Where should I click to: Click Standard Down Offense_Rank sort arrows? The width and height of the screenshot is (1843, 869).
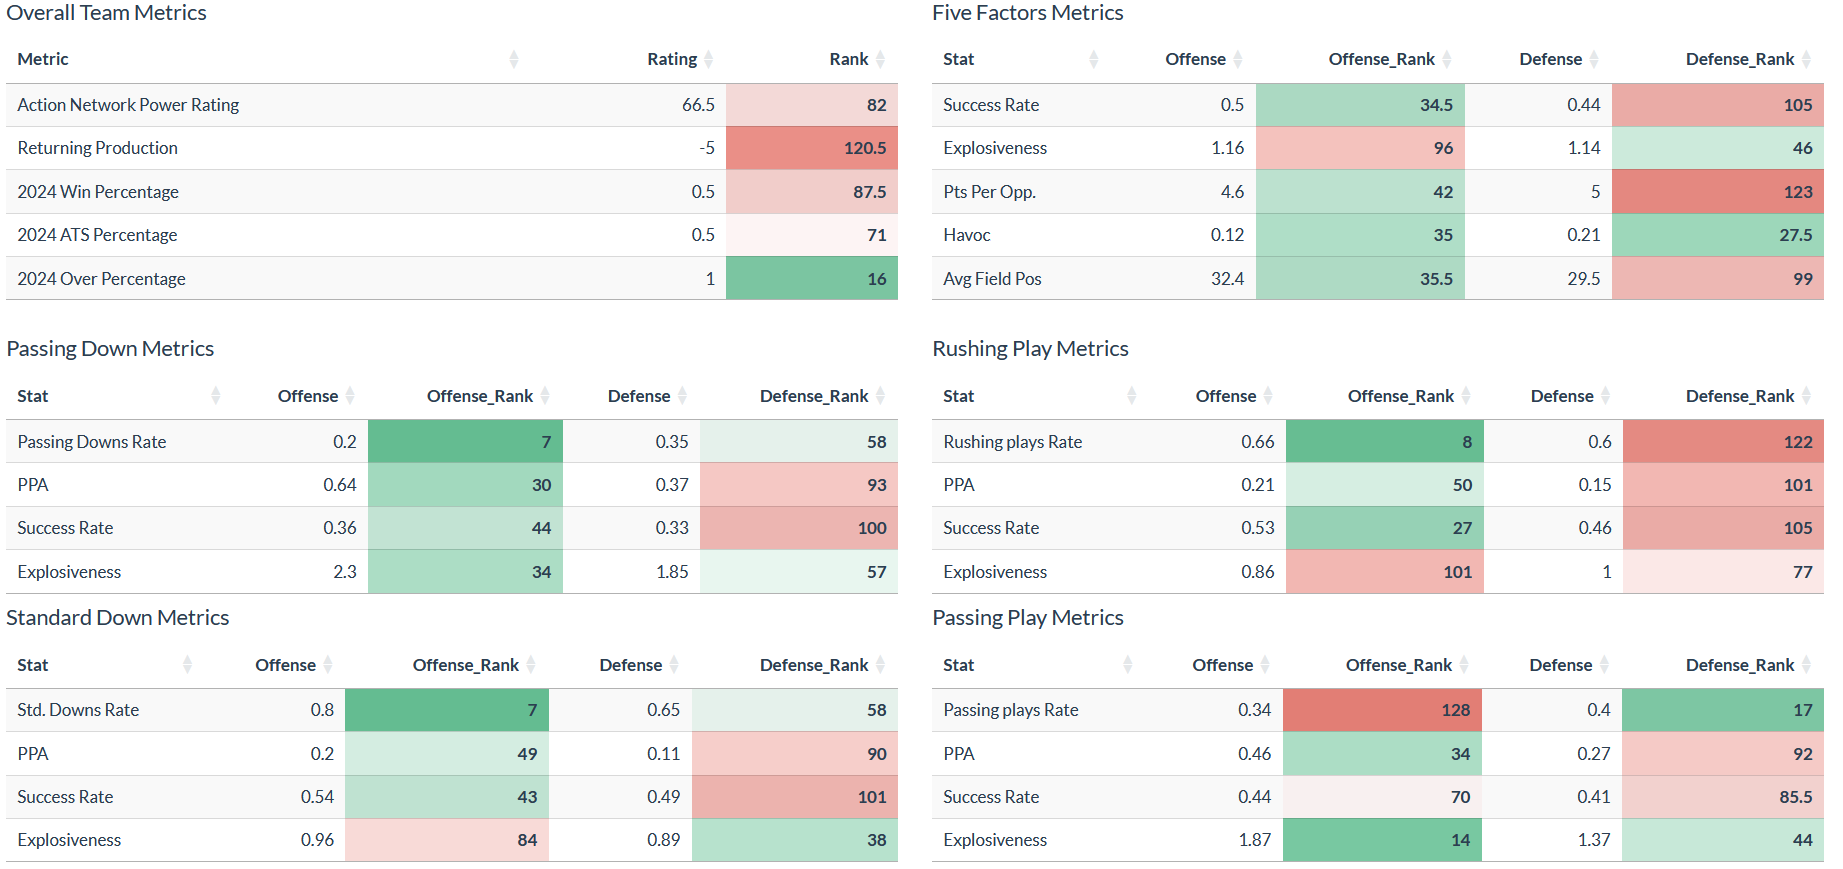pos(531,665)
